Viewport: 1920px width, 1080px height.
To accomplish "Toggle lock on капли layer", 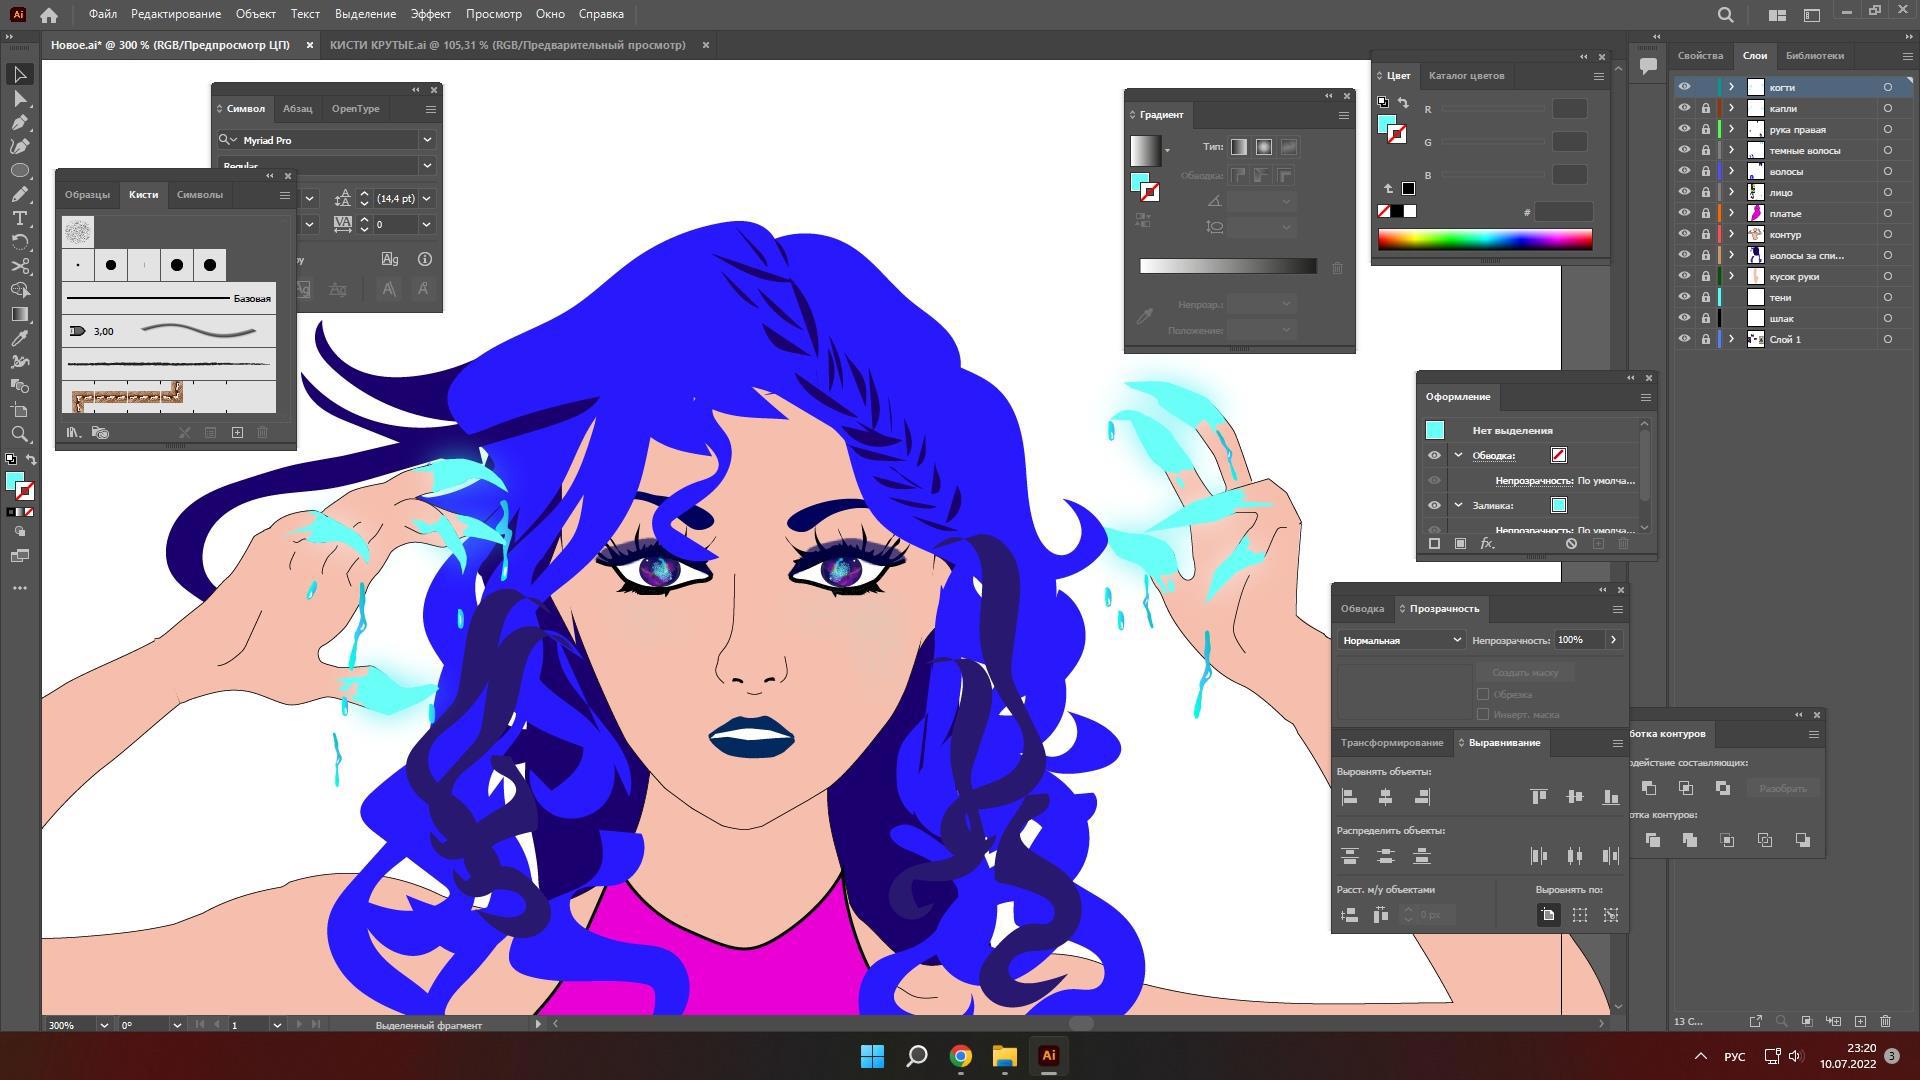I will (1706, 108).
